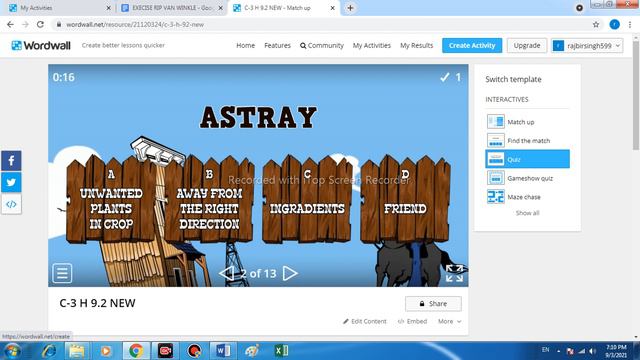Click Chrome icon in taskbar

[x=136, y=351]
